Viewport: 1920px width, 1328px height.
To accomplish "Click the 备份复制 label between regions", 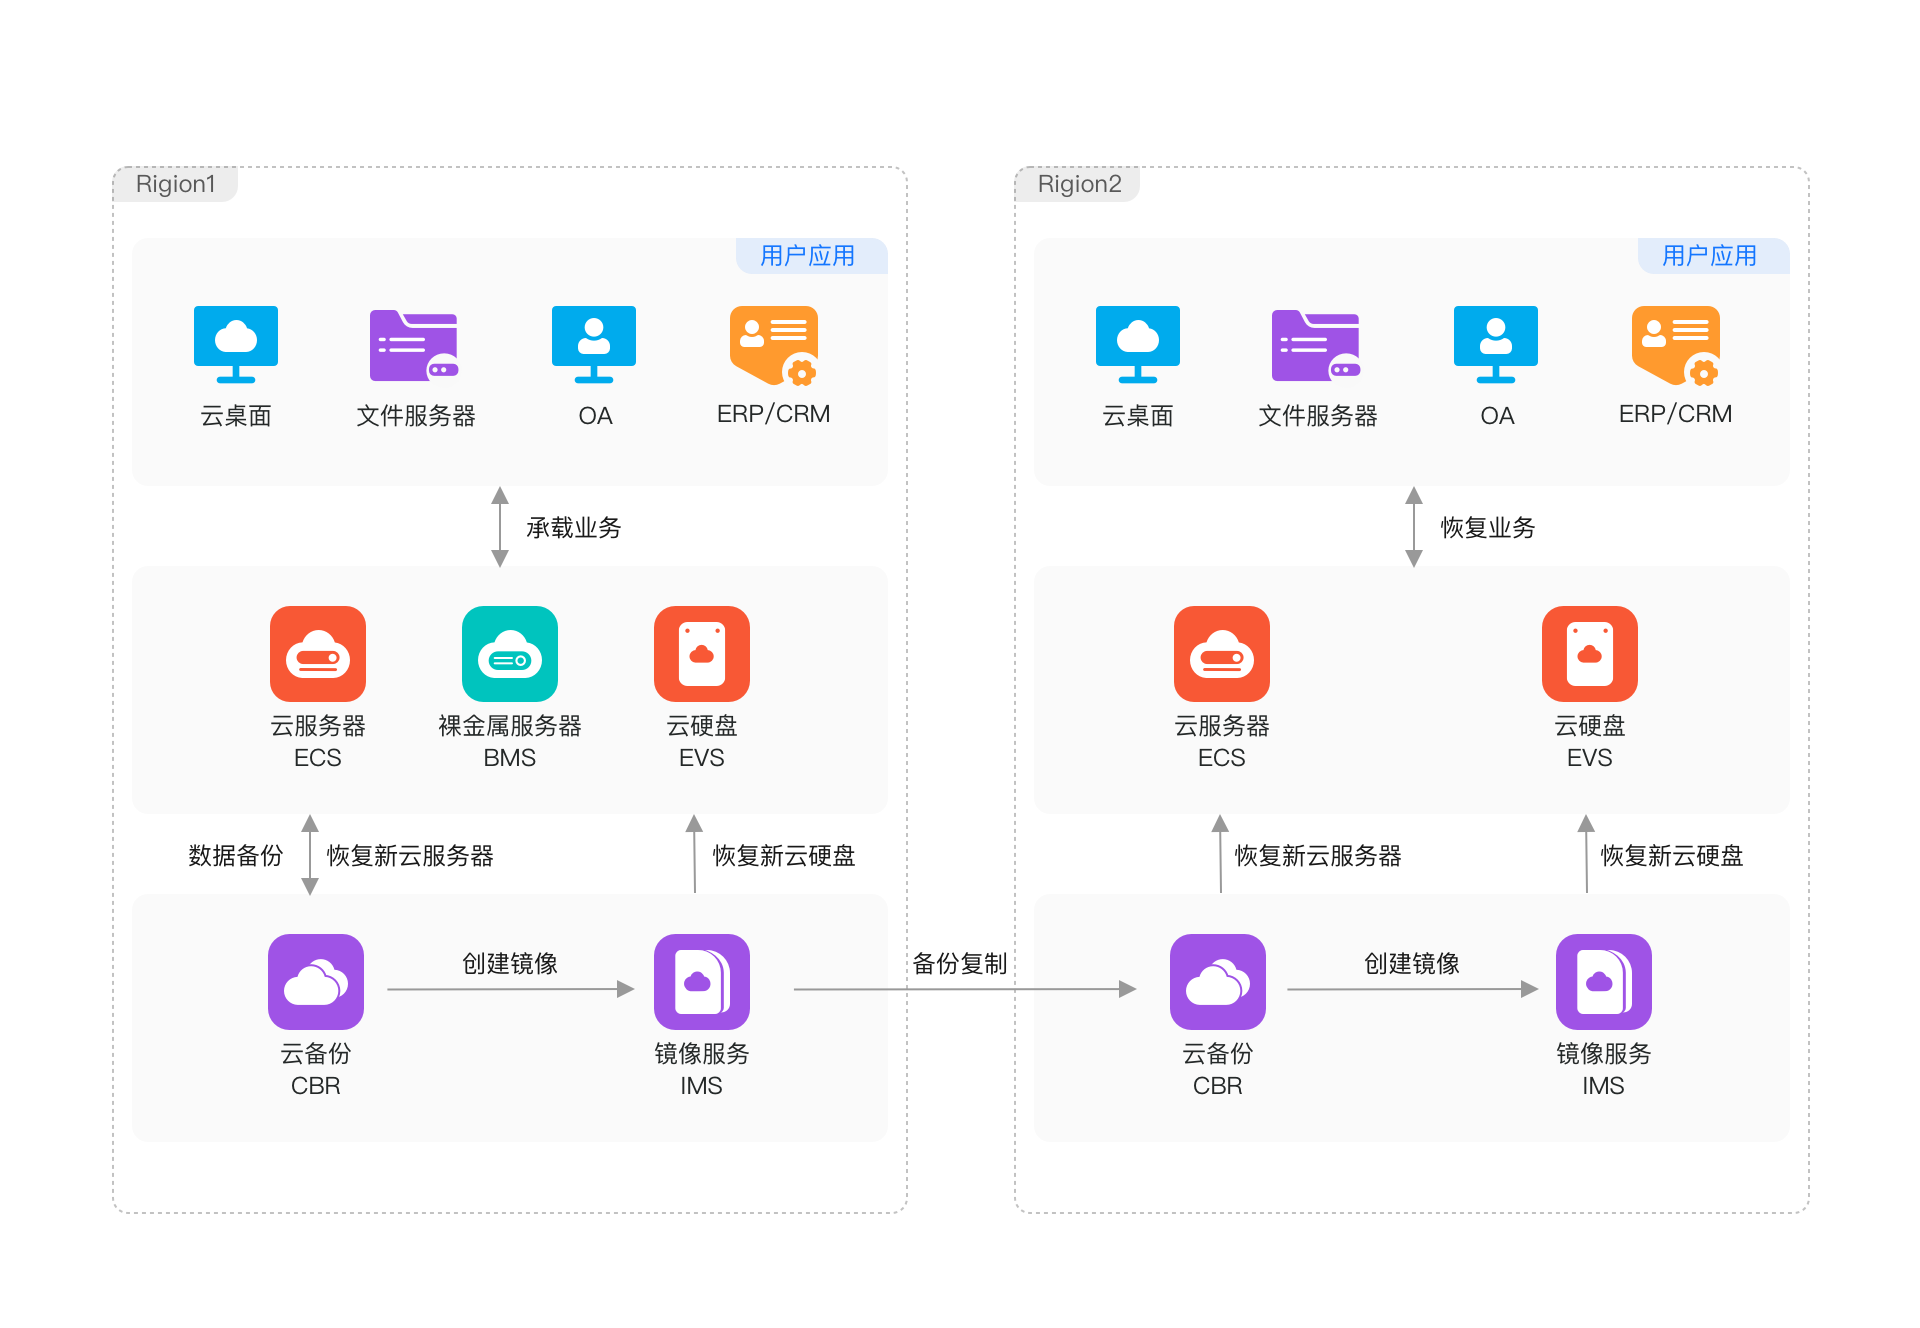I will coord(960,964).
